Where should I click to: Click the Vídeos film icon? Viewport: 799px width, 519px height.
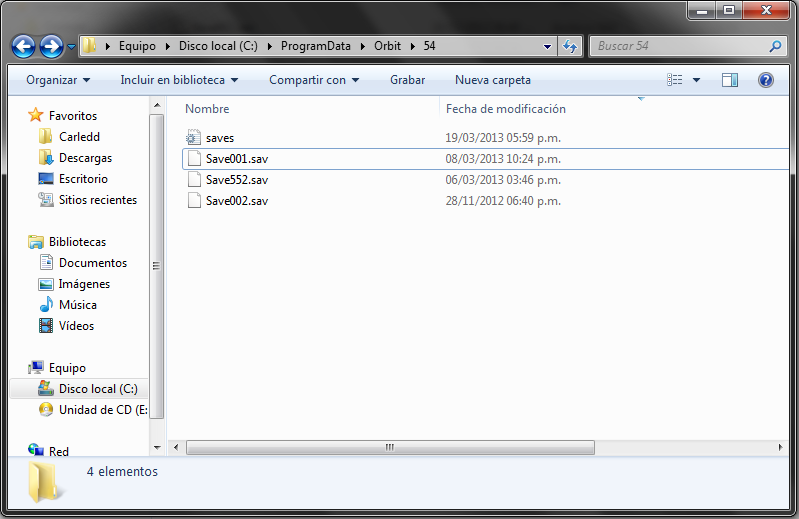point(46,325)
